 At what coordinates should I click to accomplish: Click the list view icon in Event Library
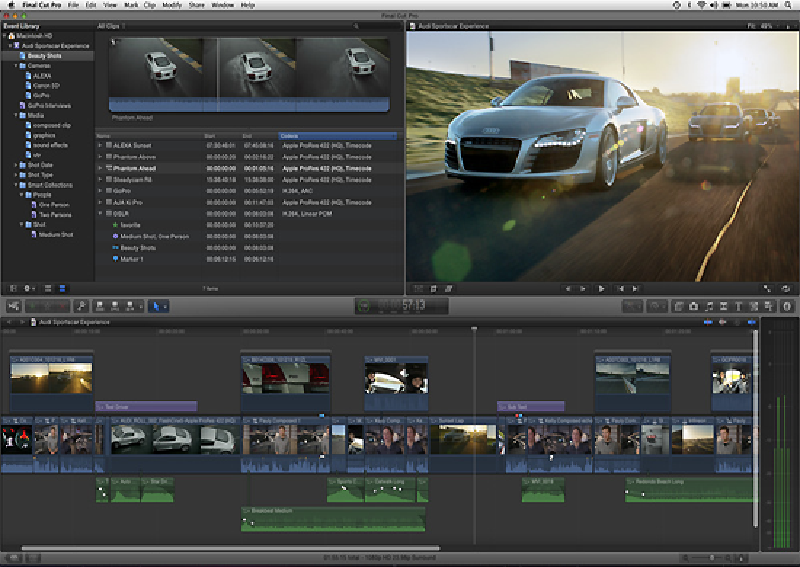[x=61, y=288]
